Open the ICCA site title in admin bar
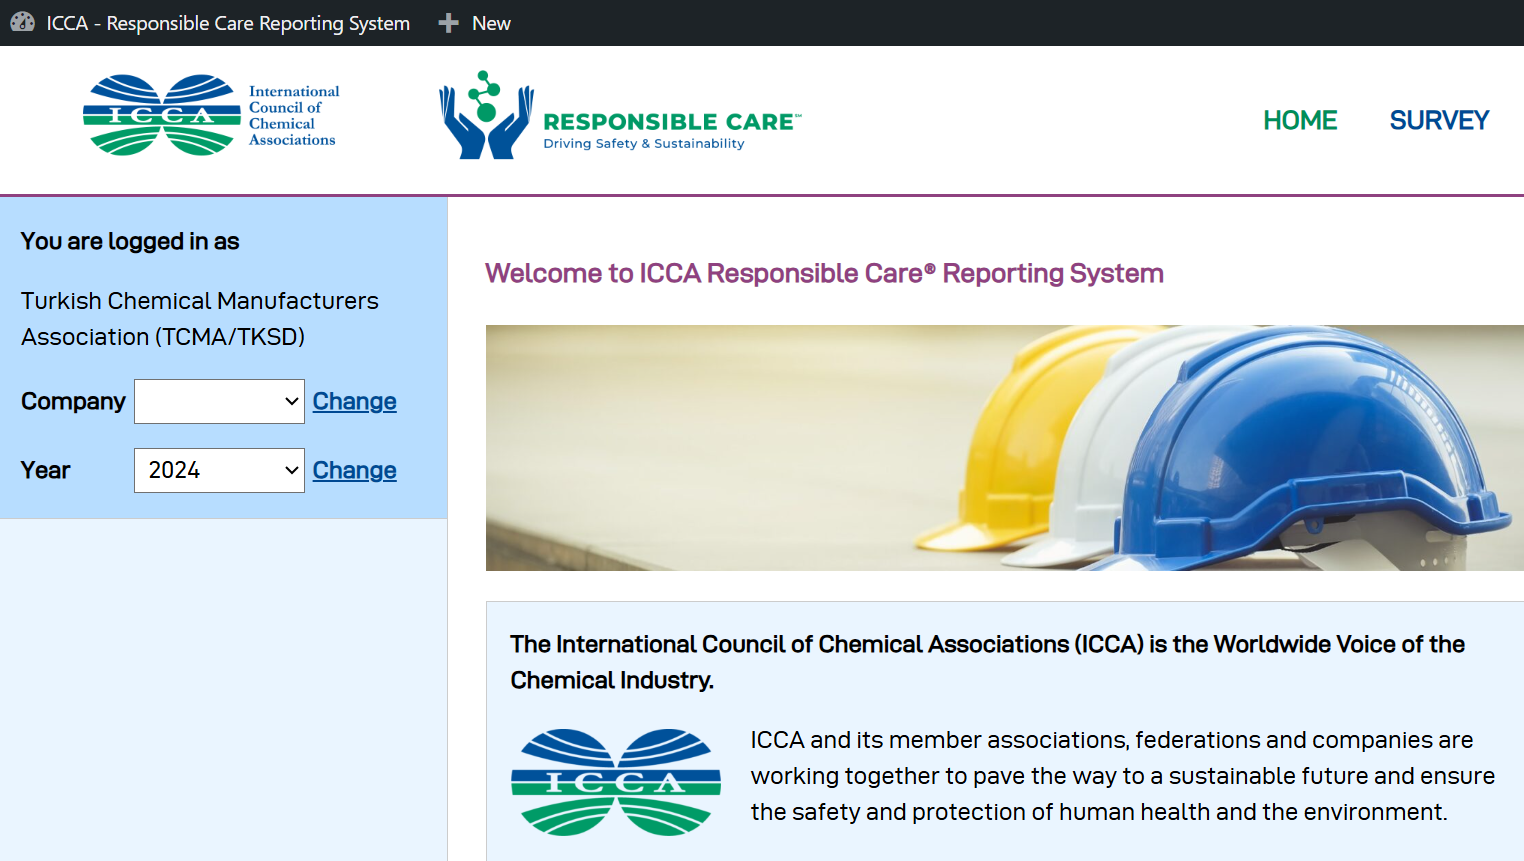1524x861 pixels. click(x=228, y=23)
